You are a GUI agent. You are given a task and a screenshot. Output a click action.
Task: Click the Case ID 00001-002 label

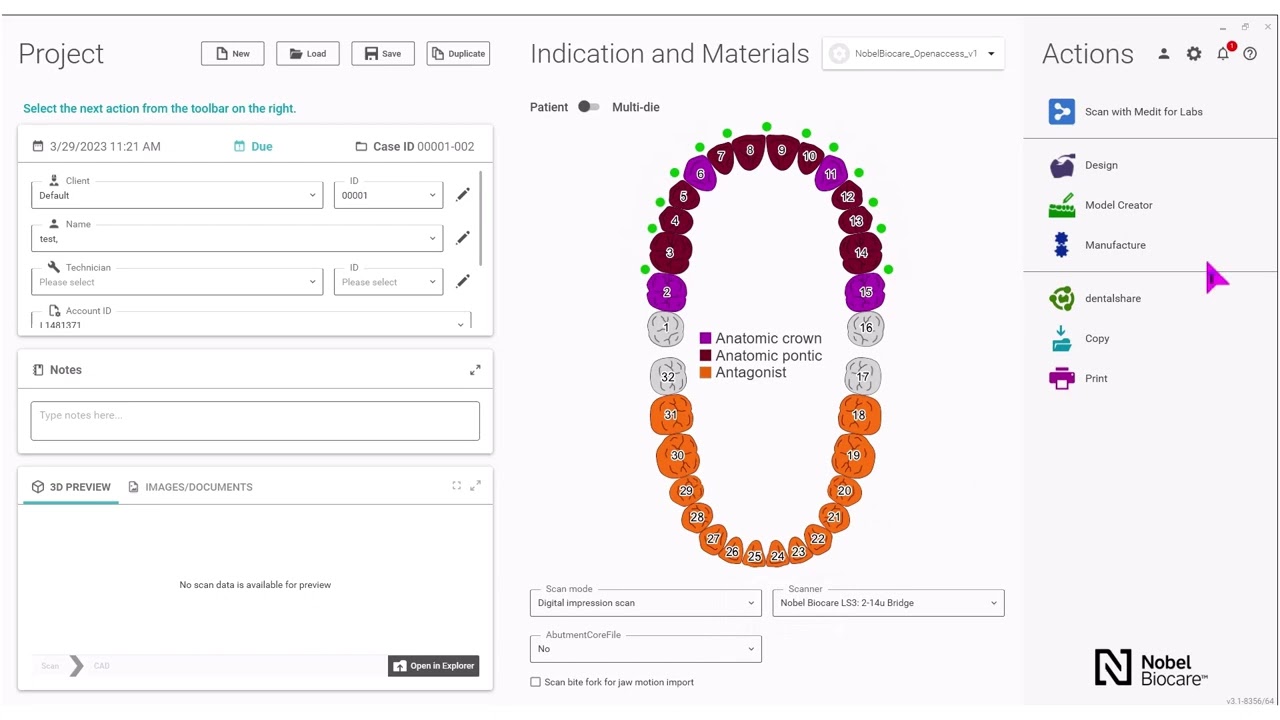(x=415, y=146)
